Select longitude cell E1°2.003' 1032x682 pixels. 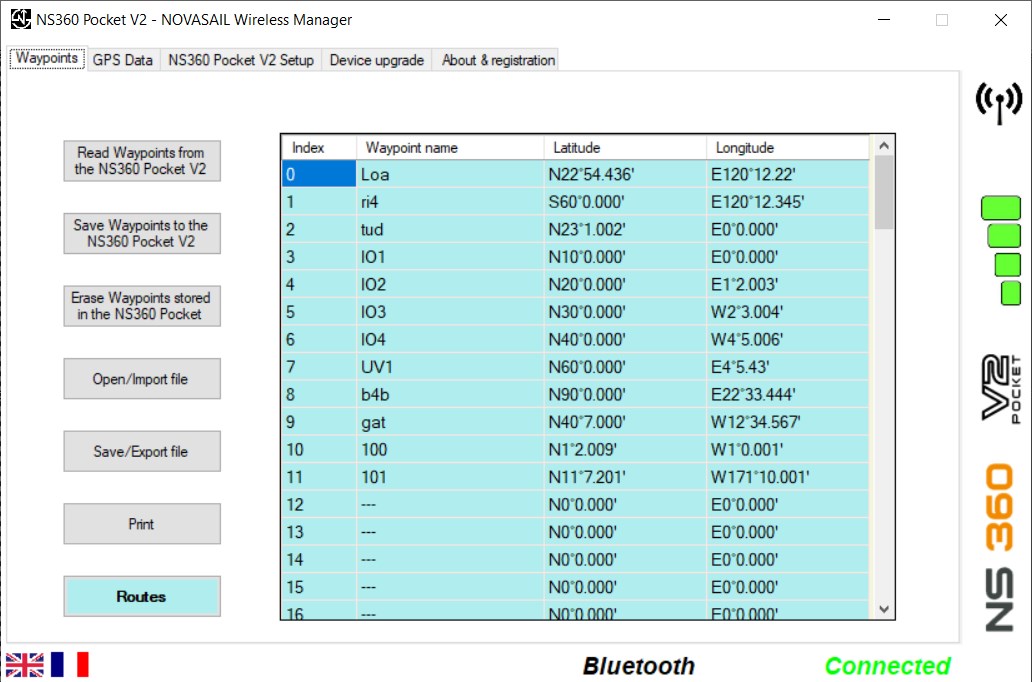coord(788,284)
